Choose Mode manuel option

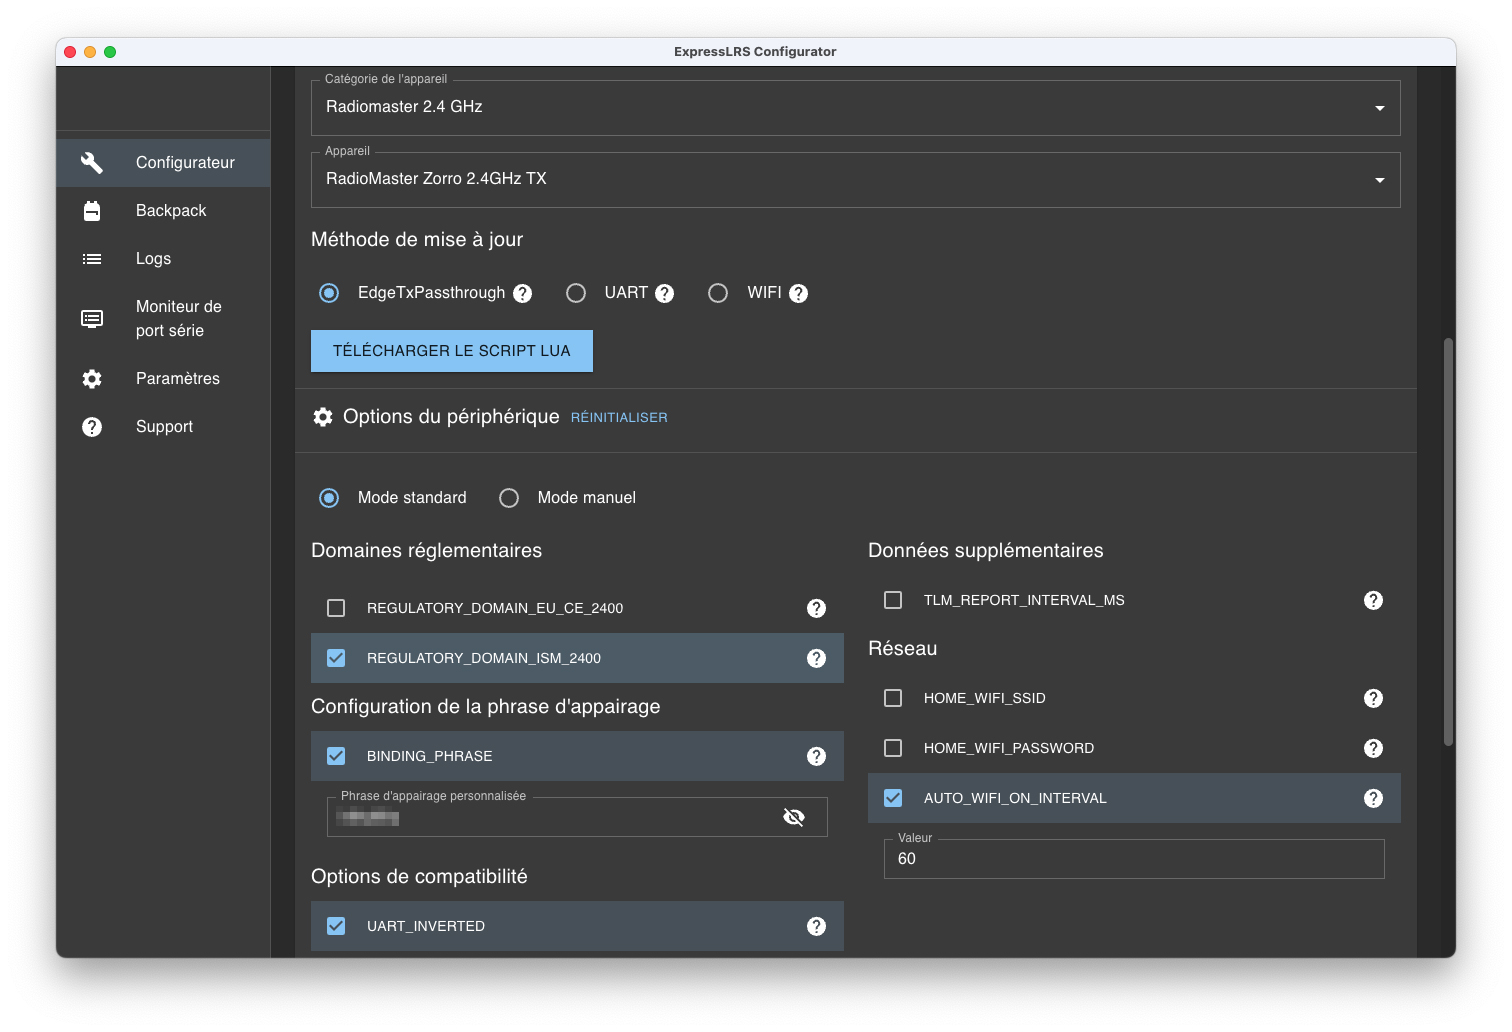[509, 498]
